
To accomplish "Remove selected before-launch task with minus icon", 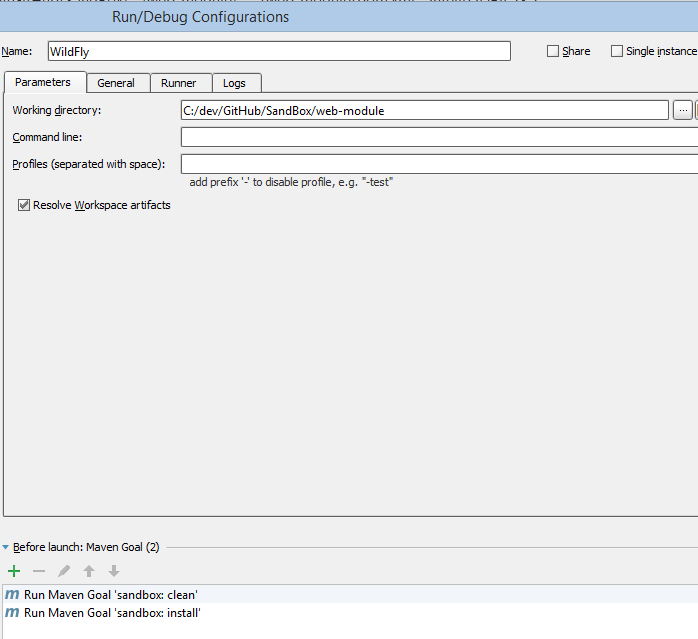I will click(39, 571).
